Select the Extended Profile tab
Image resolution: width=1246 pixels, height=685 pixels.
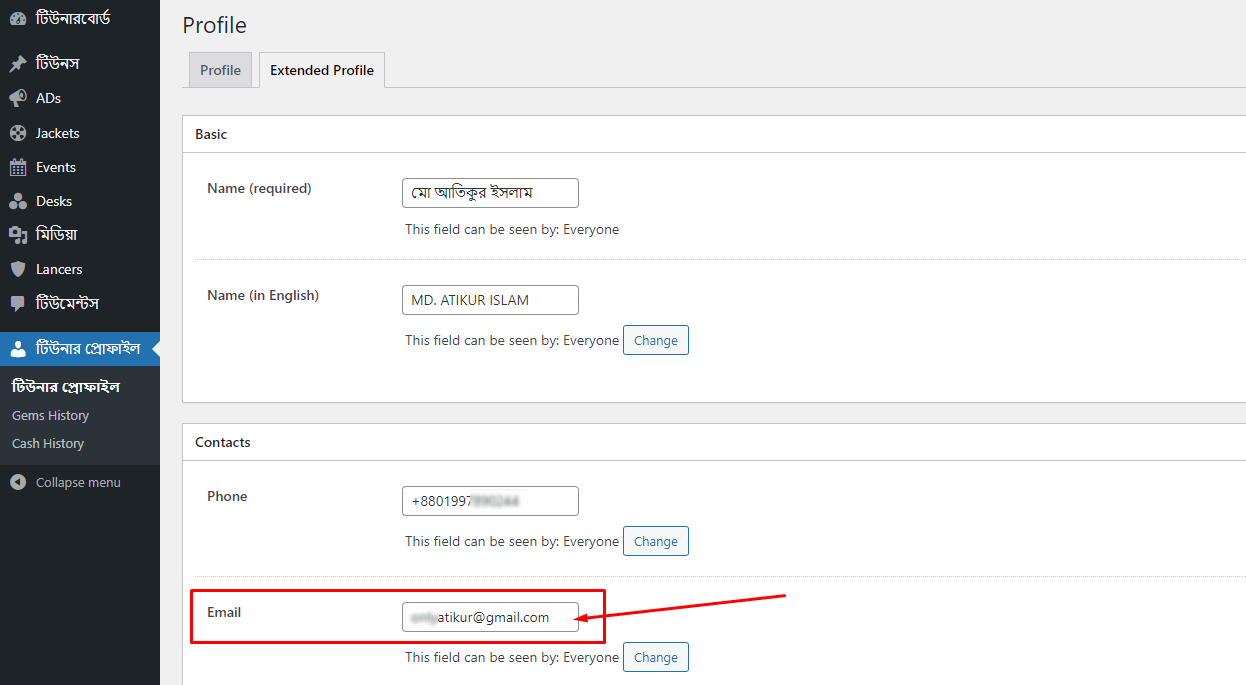(322, 70)
